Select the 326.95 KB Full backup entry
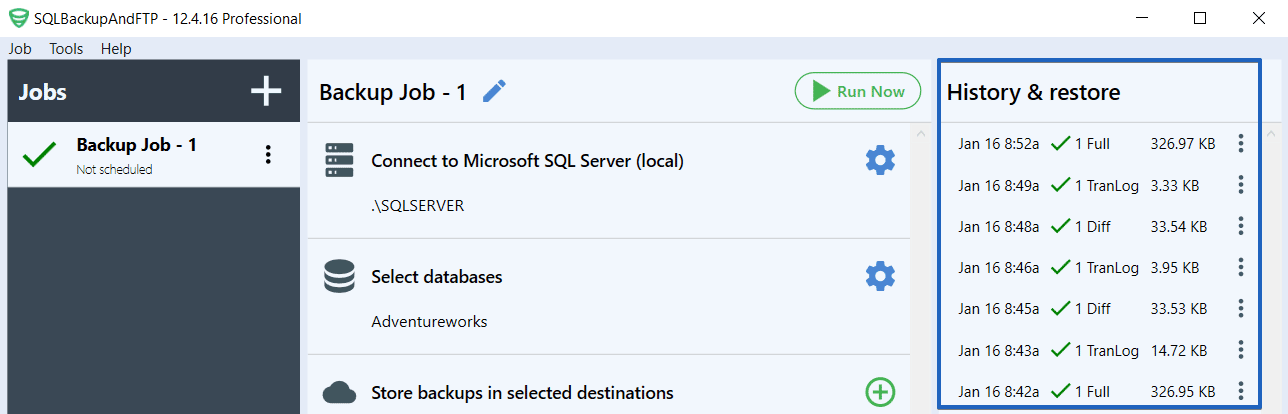The width and height of the screenshot is (1288, 414). pos(1100,391)
